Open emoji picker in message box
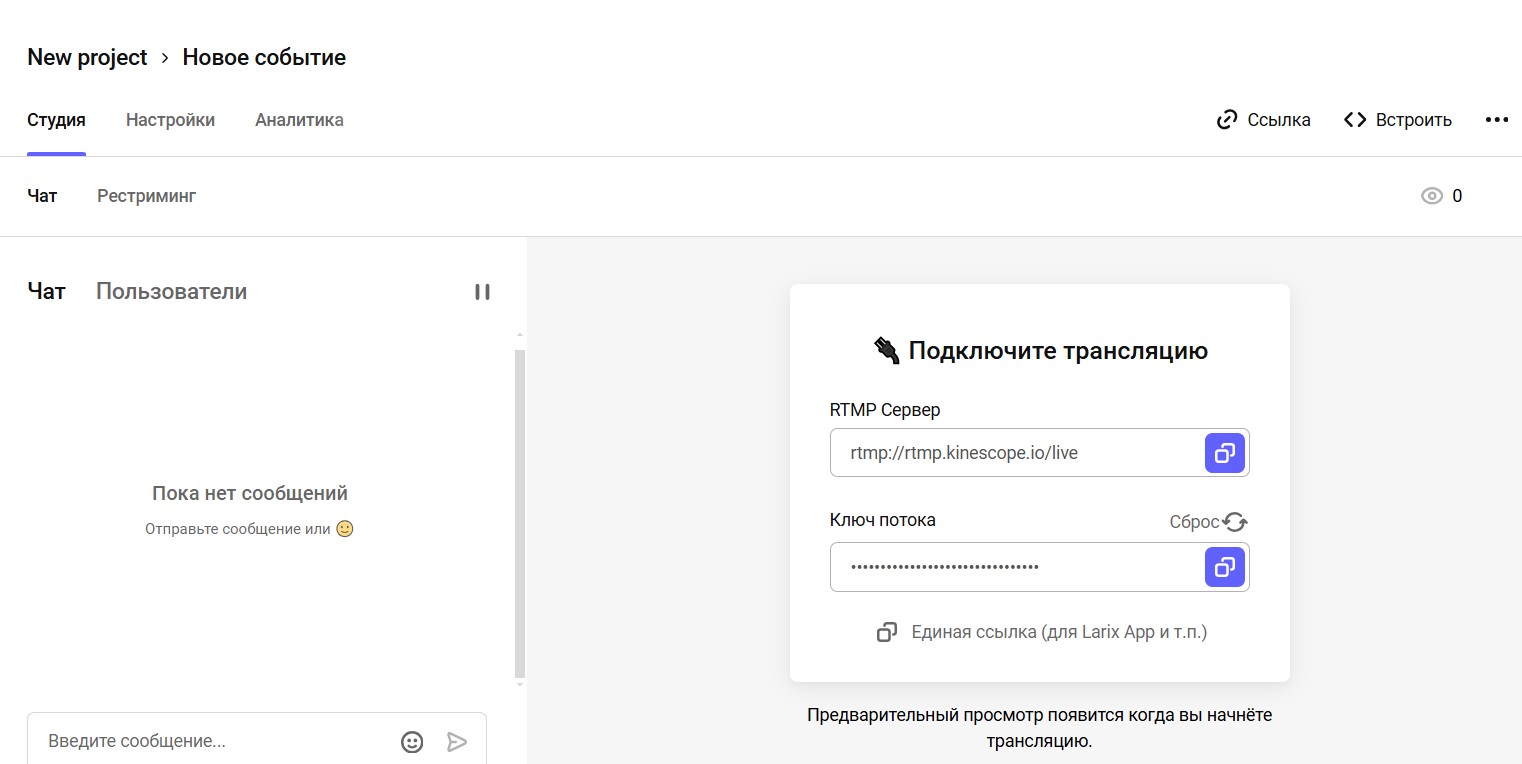The width and height of the screenshot is (1522, 764). [412, 741]
